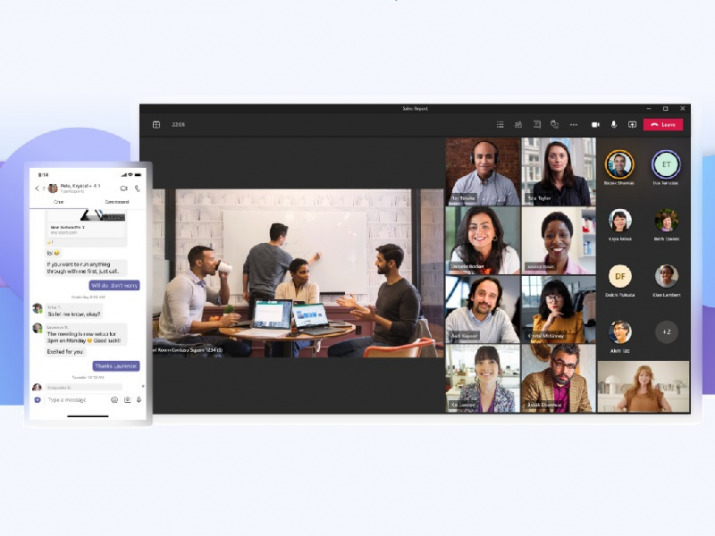
Task: Click the DF initials avatar
Action: click(x=620, y=276)
